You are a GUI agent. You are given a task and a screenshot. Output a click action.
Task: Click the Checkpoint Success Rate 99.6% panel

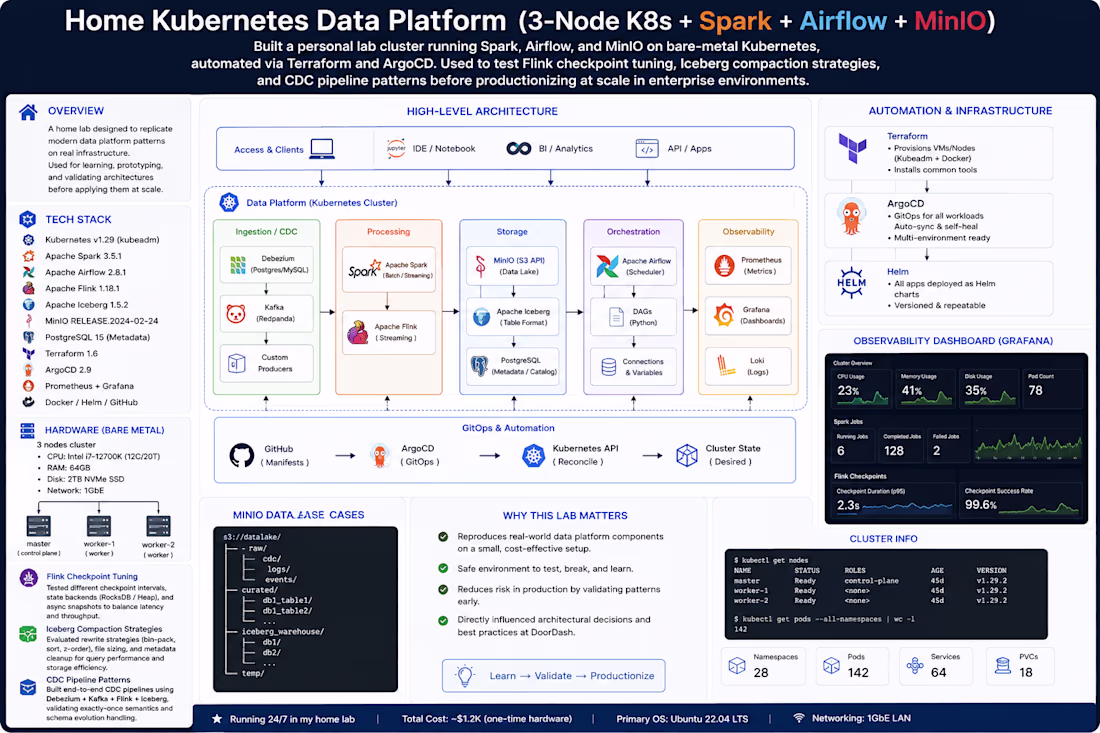1021,500
